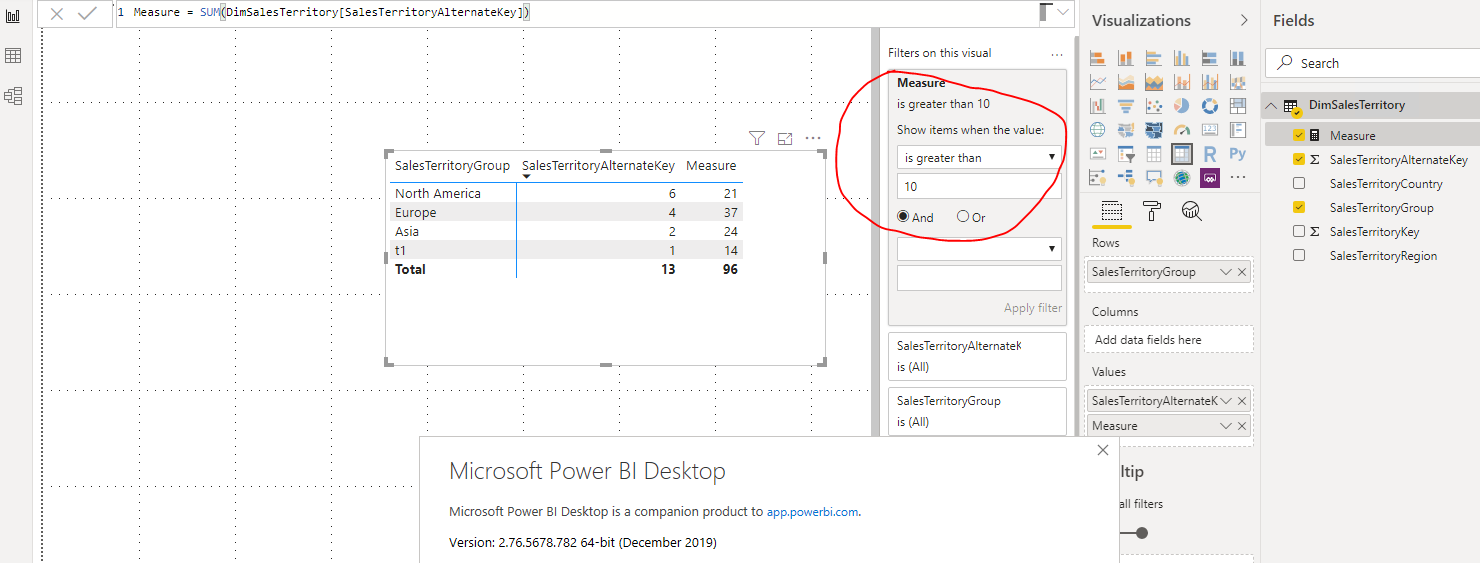The image size is (1480, 563).
Task: Open the 'is greater than' condition dropdown
Action: [979, 157]
